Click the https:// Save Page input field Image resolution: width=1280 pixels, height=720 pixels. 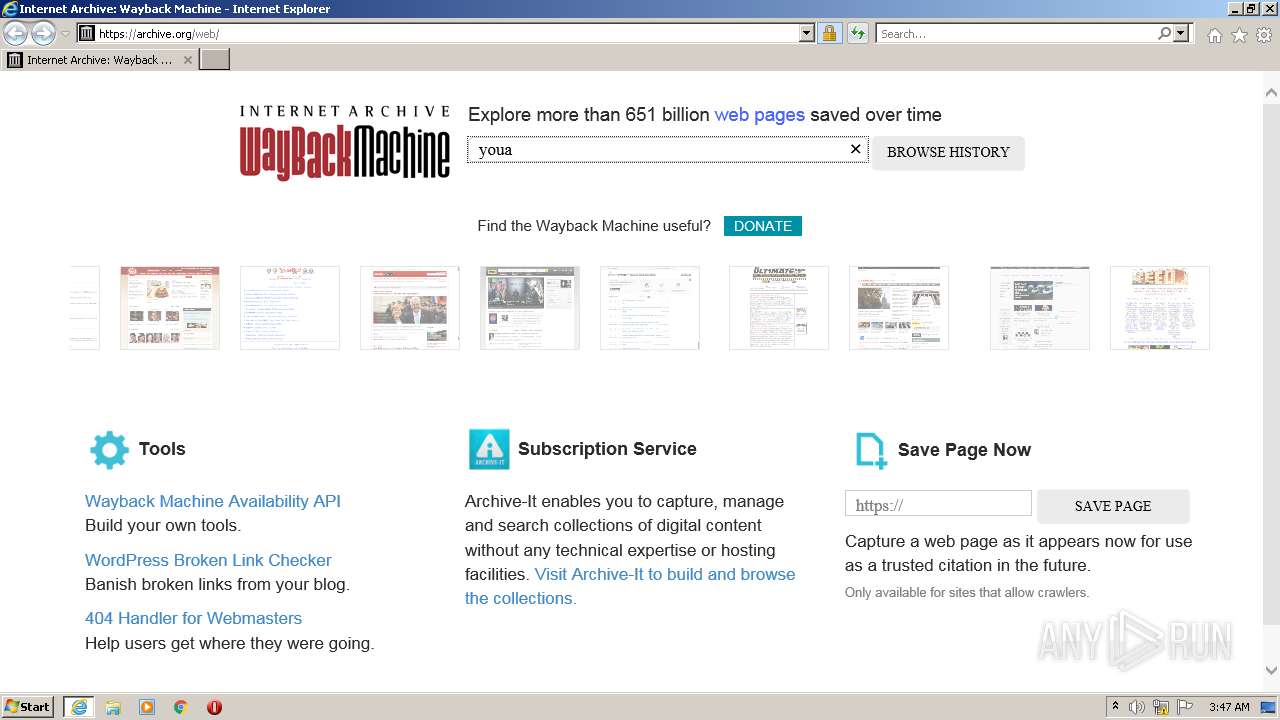938,504
